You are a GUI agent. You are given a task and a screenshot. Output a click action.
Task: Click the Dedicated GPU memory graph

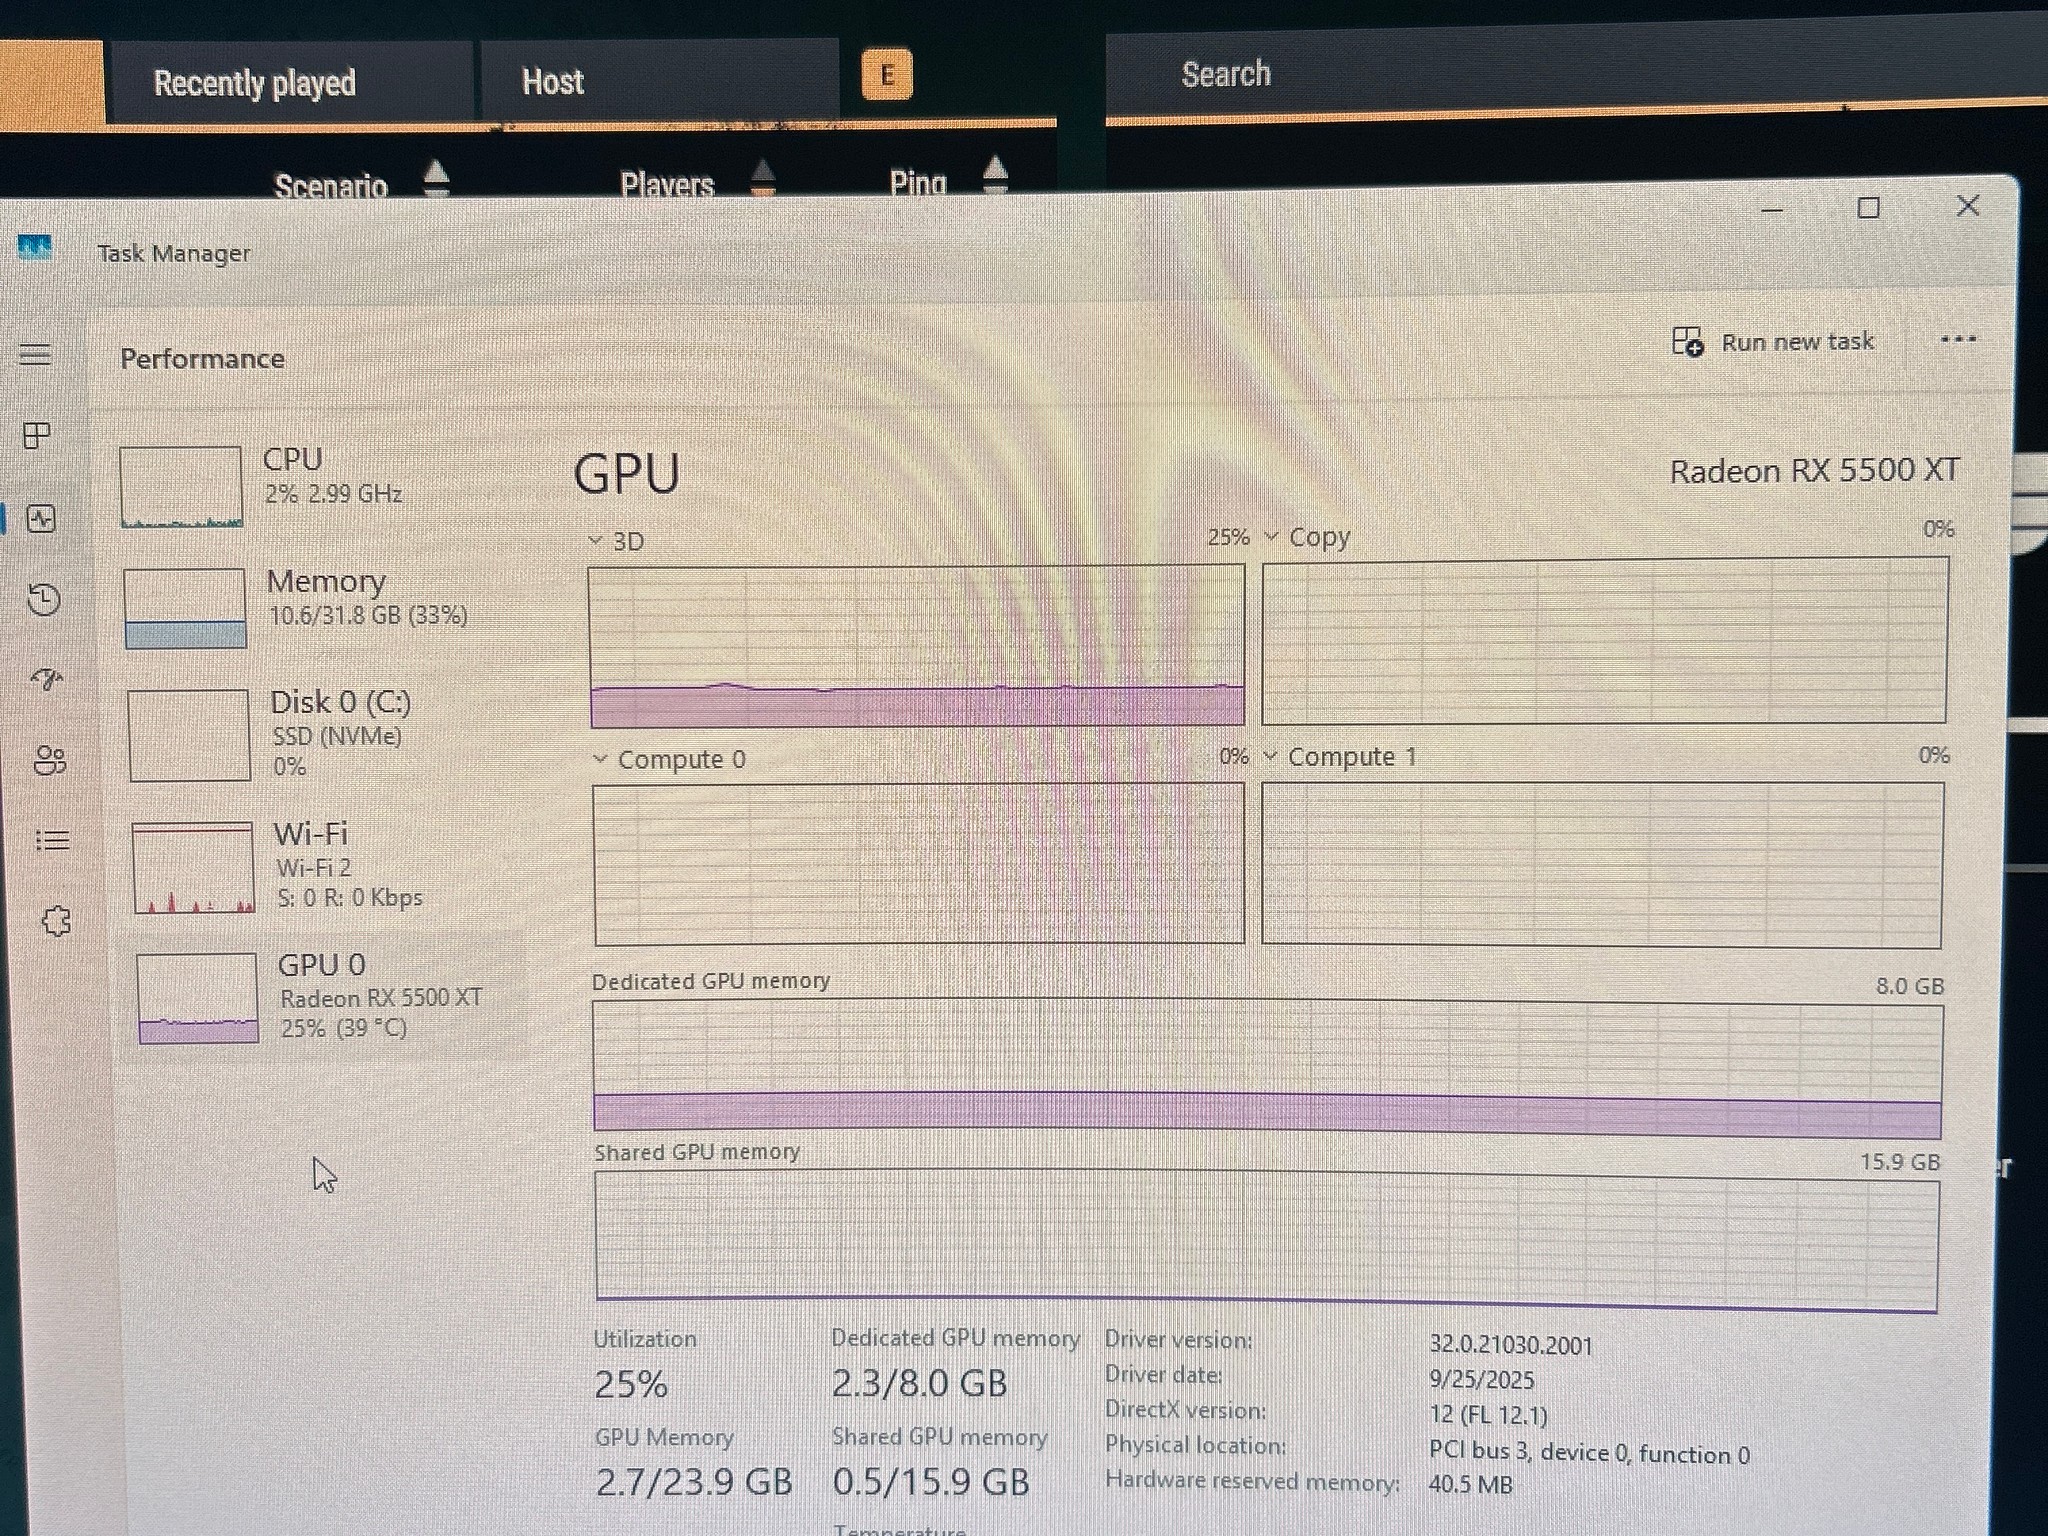tap(1268, 1069)
